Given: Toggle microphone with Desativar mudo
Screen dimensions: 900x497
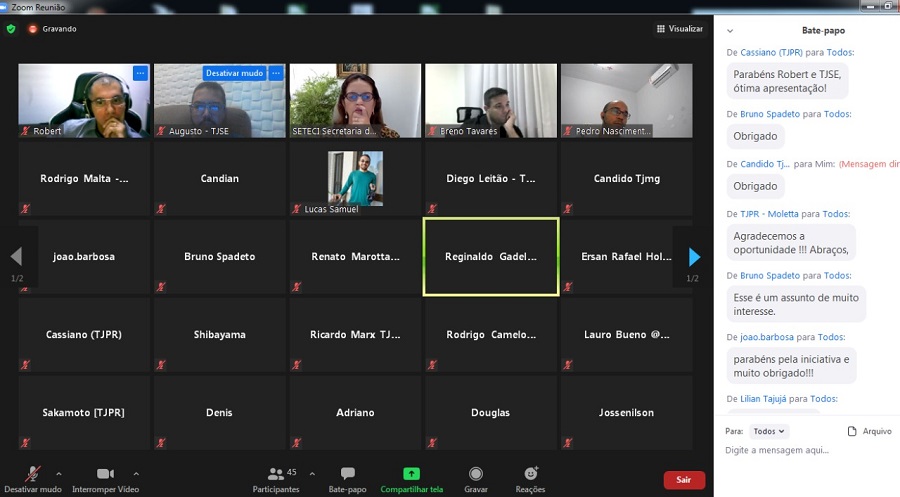Looking at the screenshot, I should coord(32,474).
